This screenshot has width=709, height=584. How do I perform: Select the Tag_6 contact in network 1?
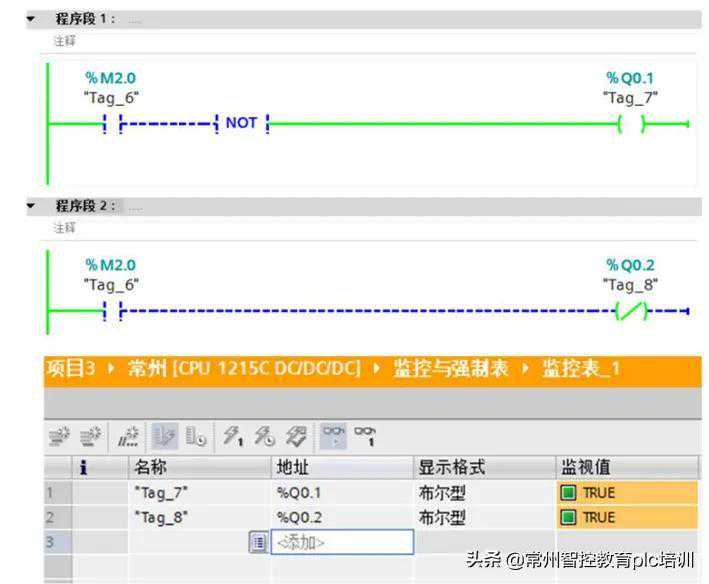[x=111, y=123]
